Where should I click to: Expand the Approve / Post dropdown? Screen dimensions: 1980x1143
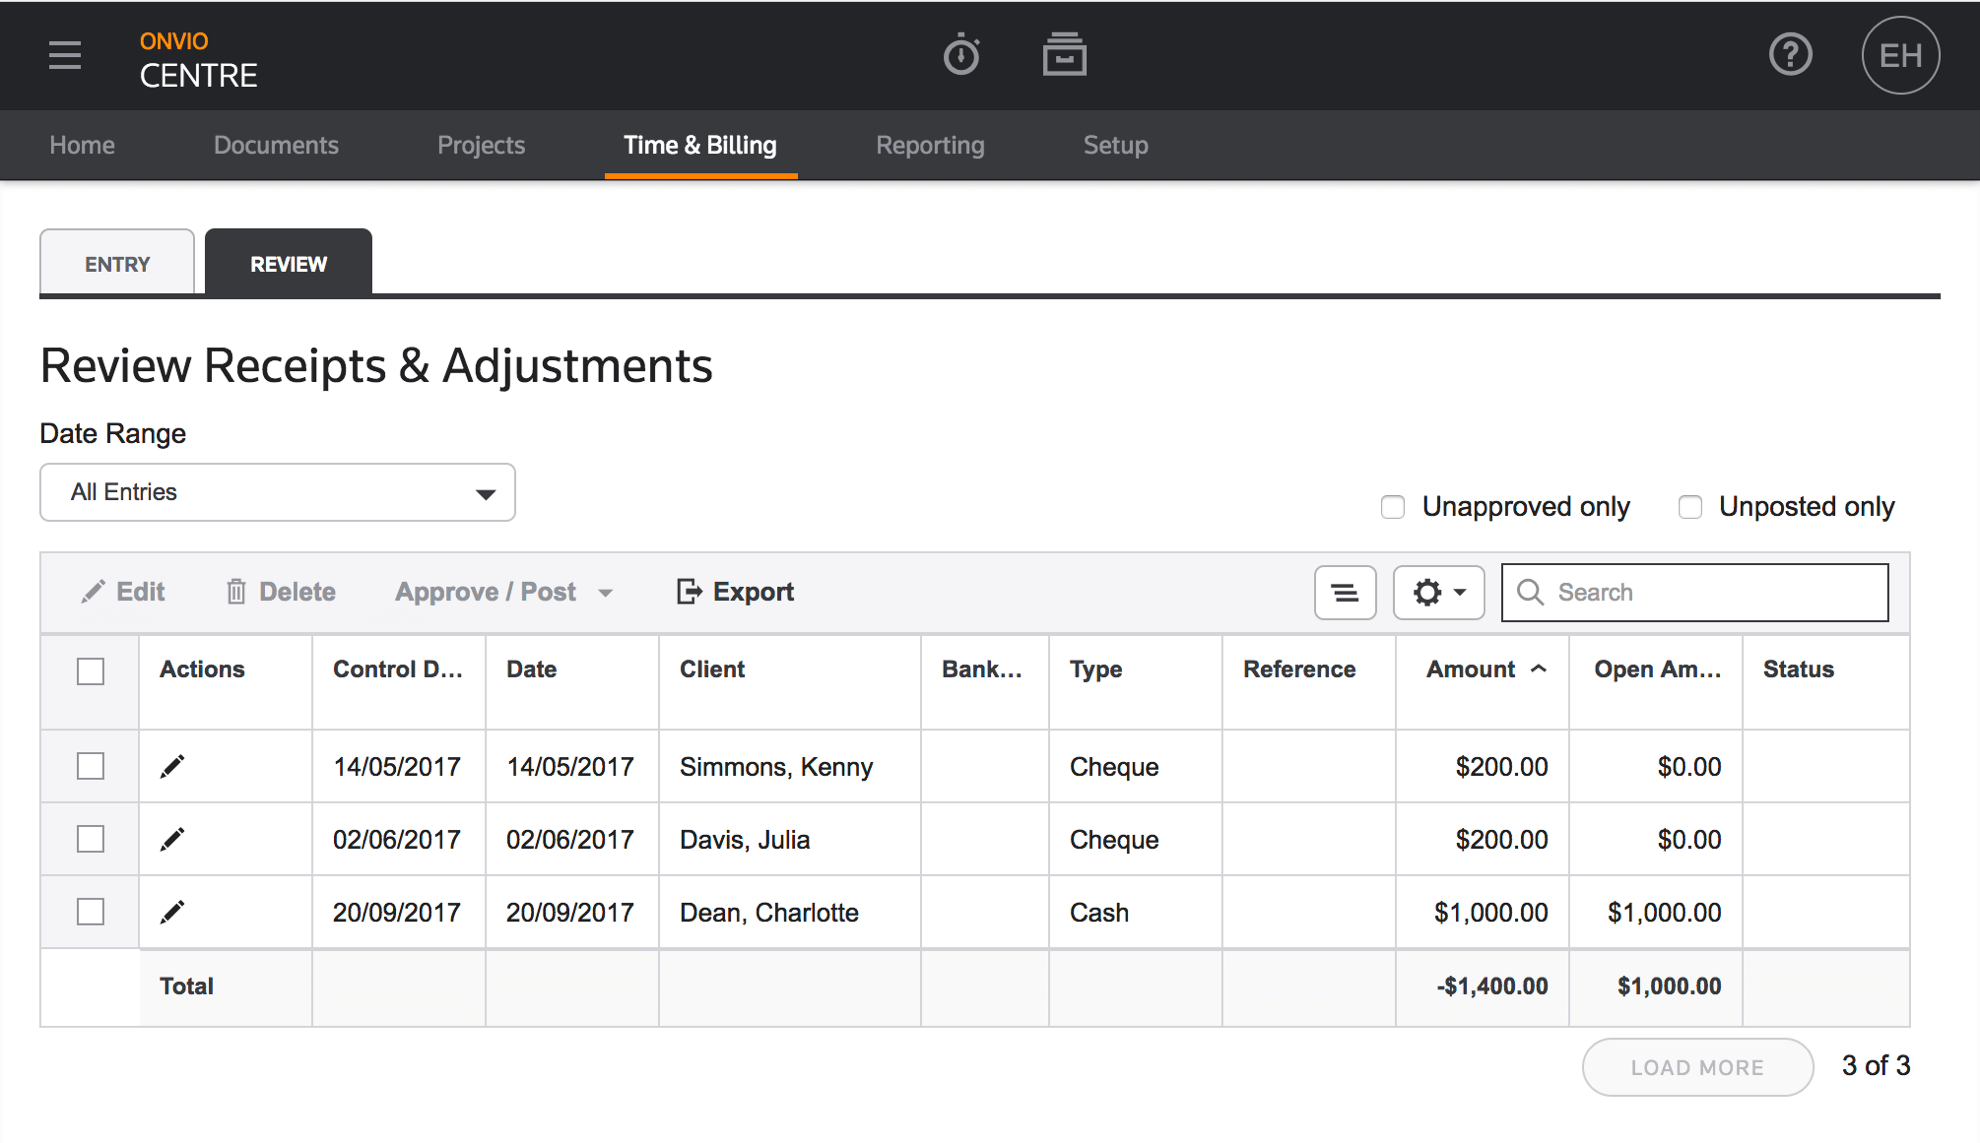[504, 592]
